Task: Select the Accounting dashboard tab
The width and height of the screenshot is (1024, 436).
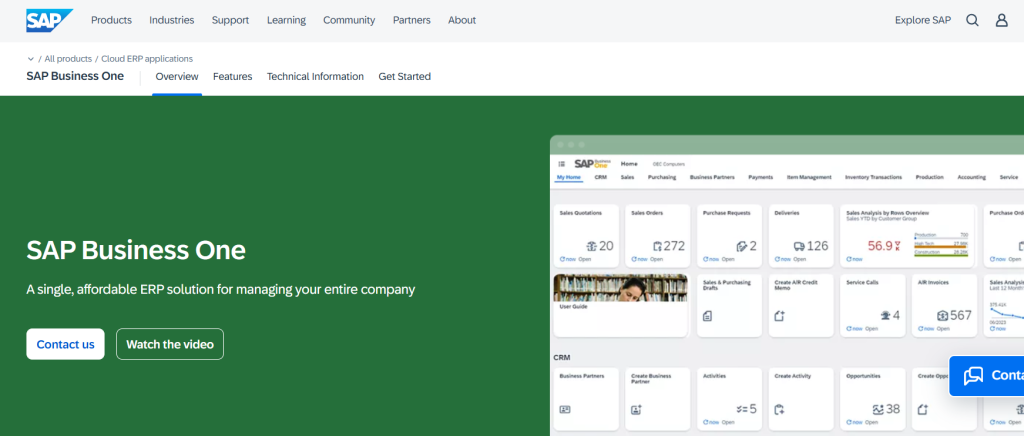Action: (972, 177)
